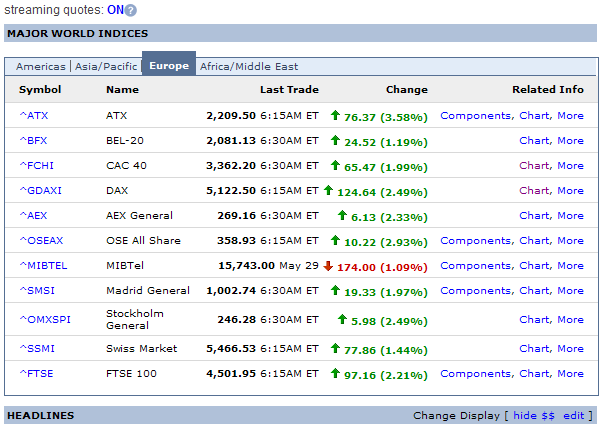Image resolution: width=602 pixels, height=427 pixels.
Task: Open the ^SMSI symbol link
Action: (37, 290)
